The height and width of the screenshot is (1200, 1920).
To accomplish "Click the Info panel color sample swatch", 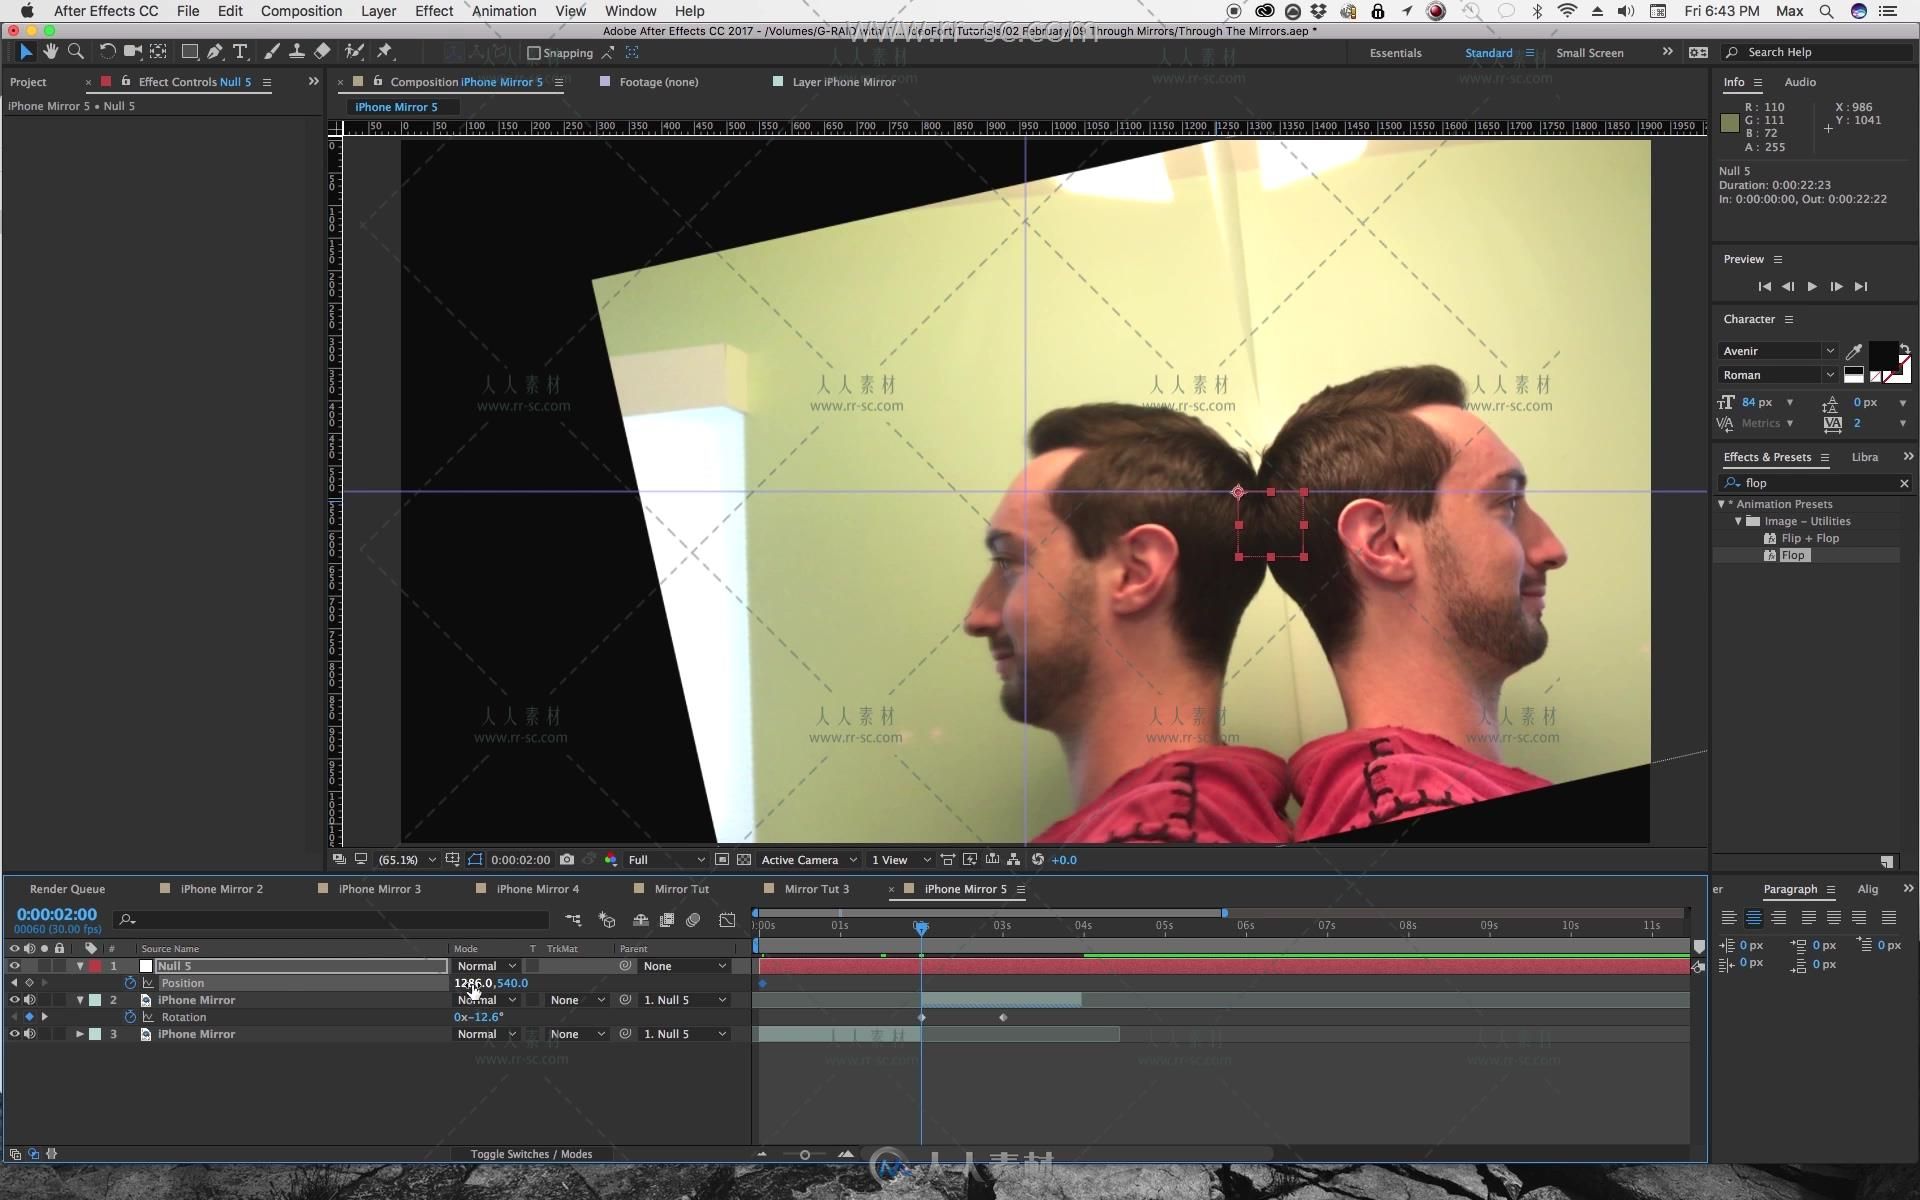I will [x=1730, y=123].
